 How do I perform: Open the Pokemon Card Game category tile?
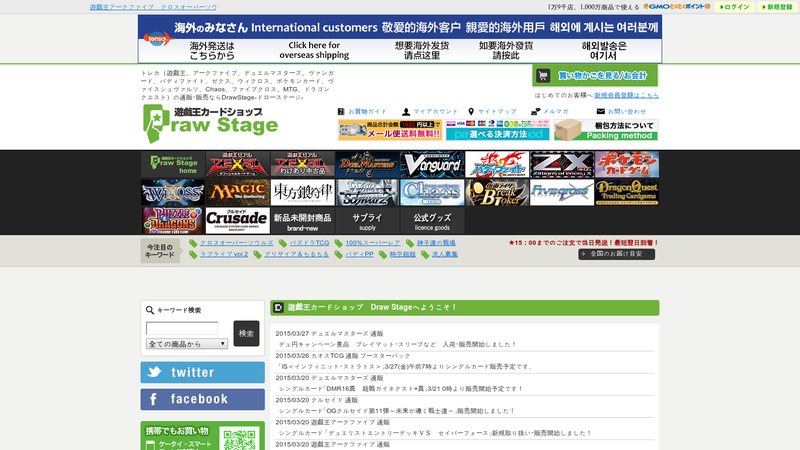click(x=627, y=164)
